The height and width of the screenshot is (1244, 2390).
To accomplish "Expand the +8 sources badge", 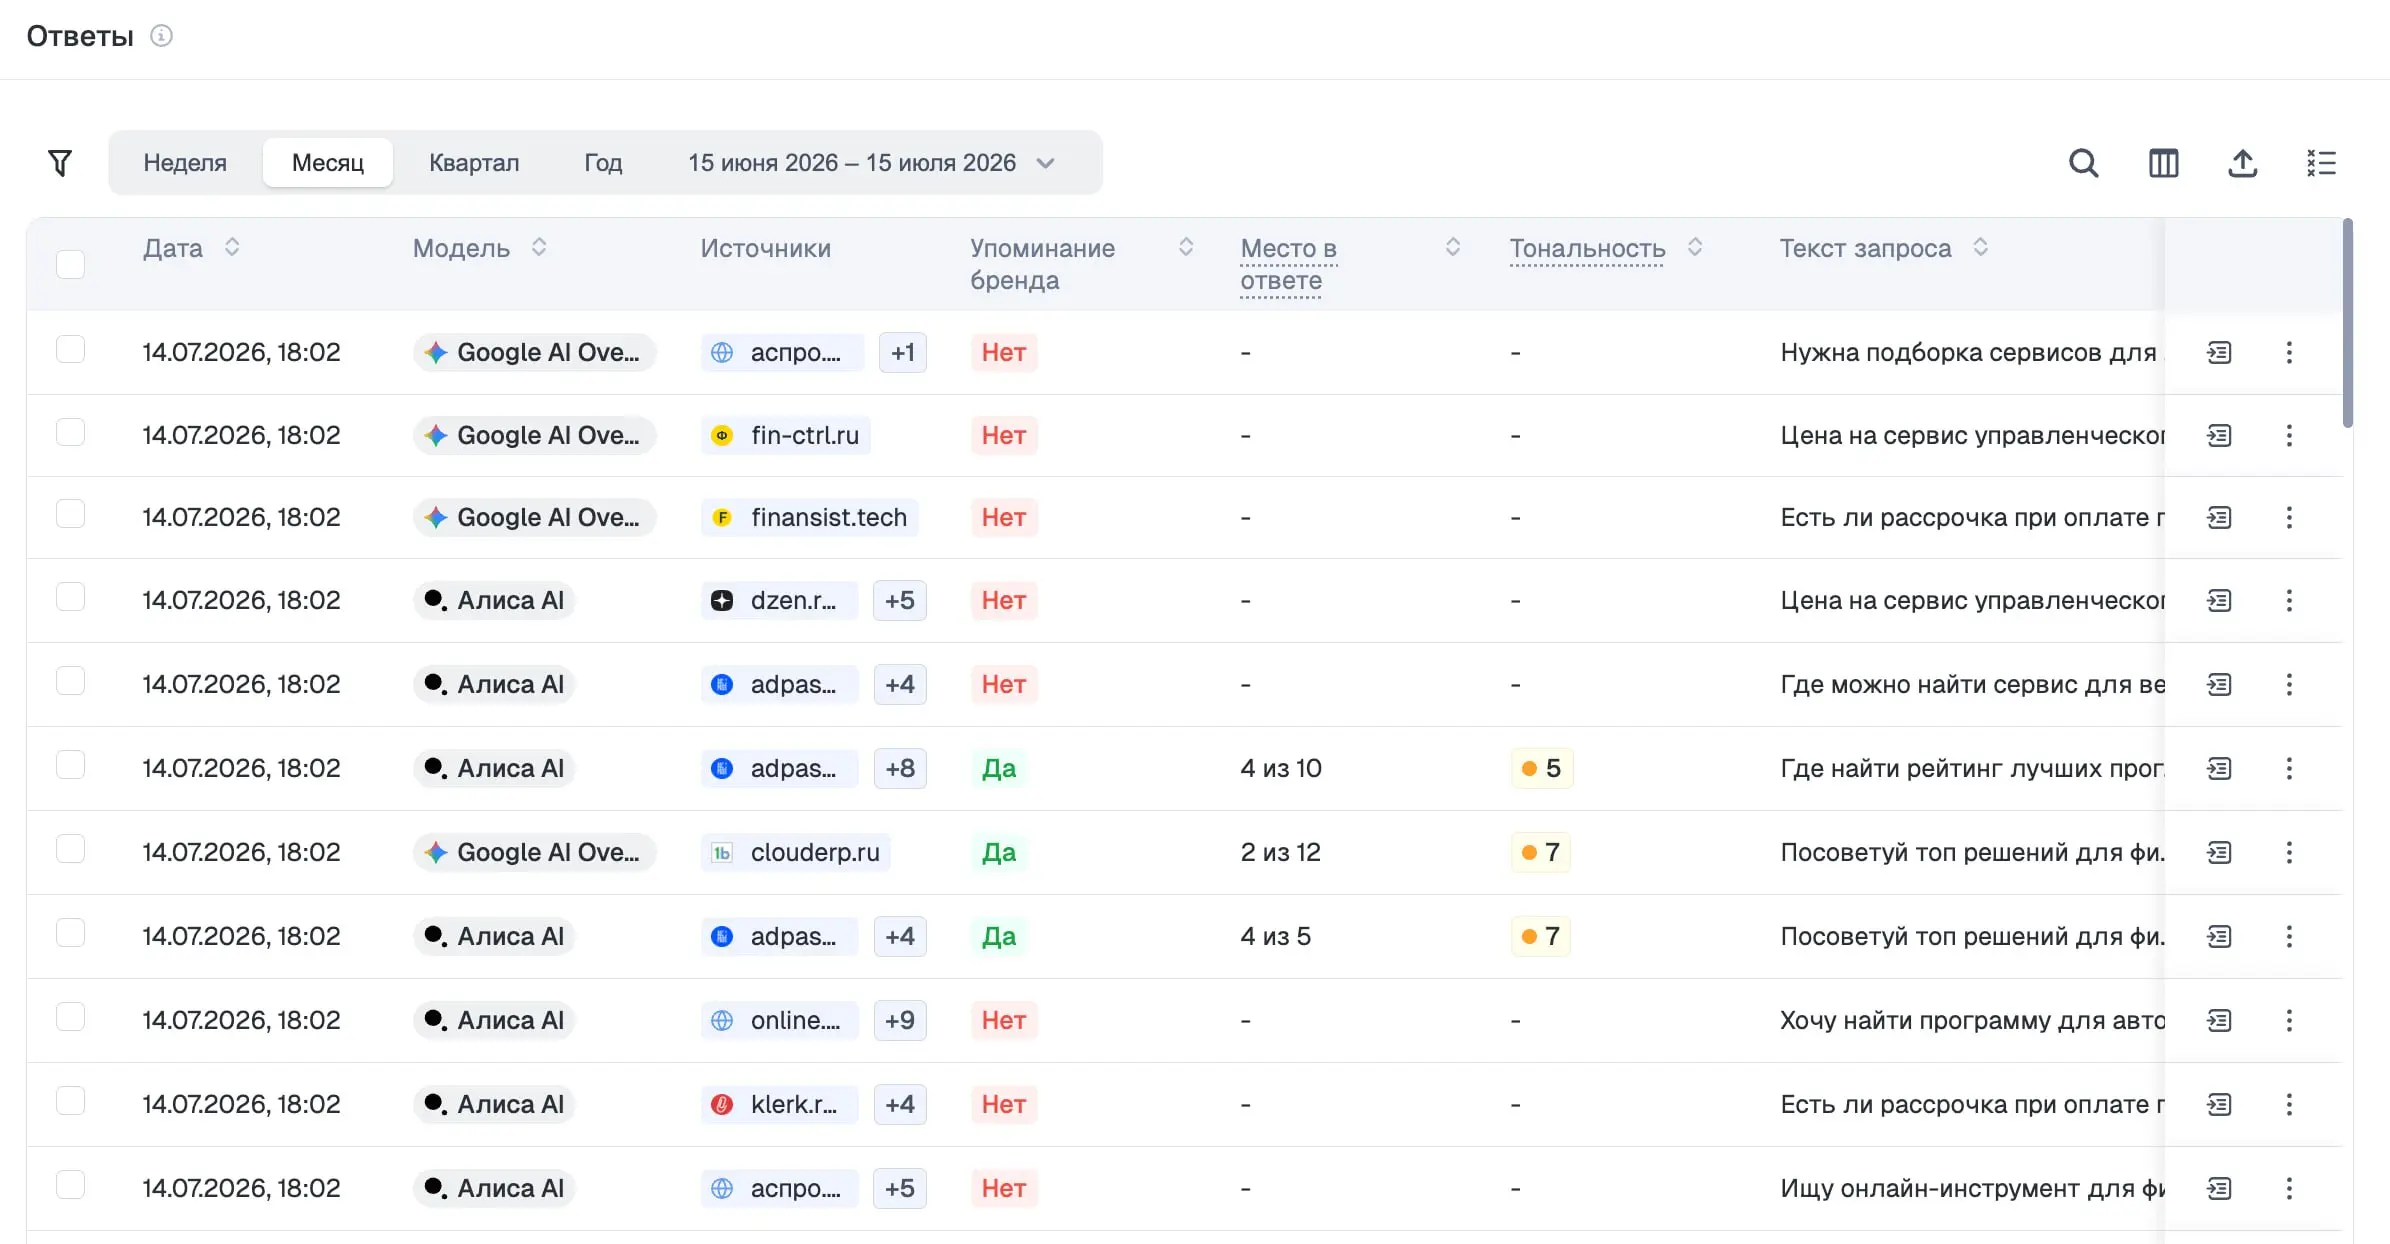I will (900, 768).
